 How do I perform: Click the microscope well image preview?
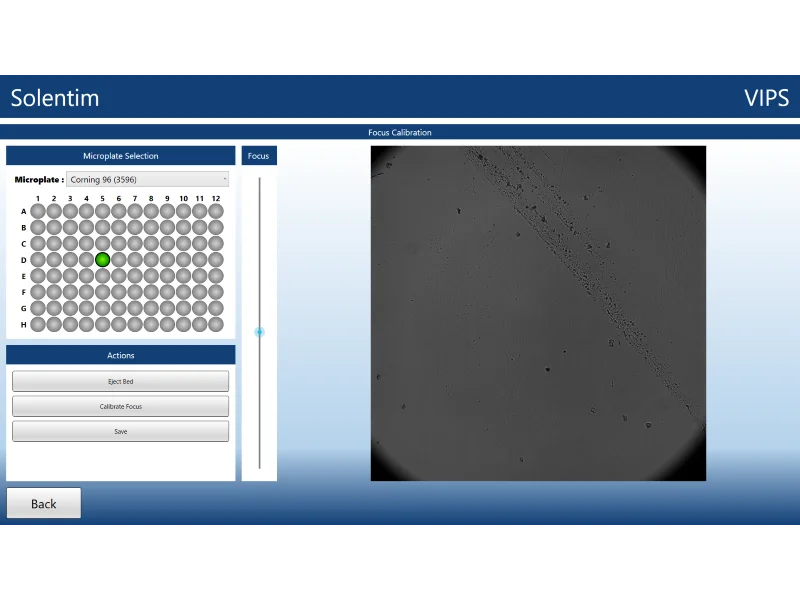538,313
